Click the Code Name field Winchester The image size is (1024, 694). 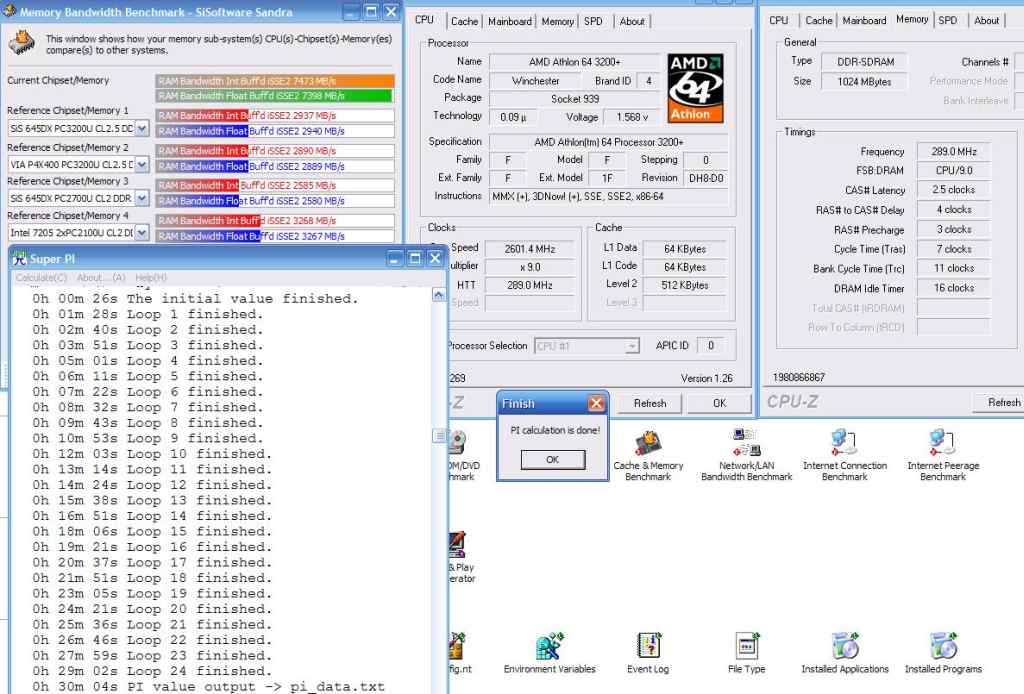pos(535,81)
